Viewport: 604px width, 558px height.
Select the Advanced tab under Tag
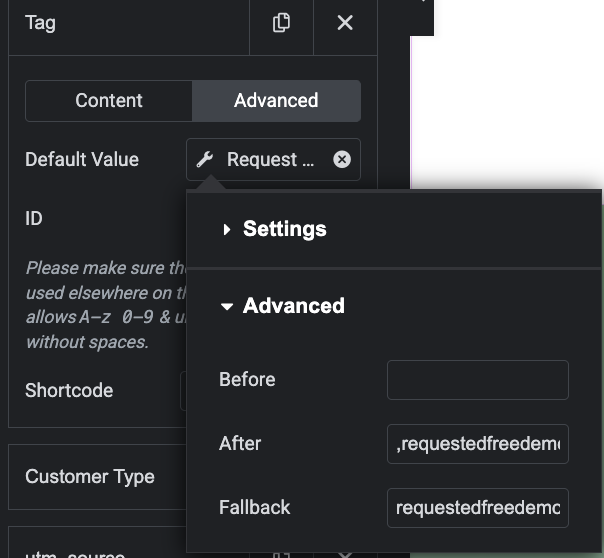pos(276,100)
